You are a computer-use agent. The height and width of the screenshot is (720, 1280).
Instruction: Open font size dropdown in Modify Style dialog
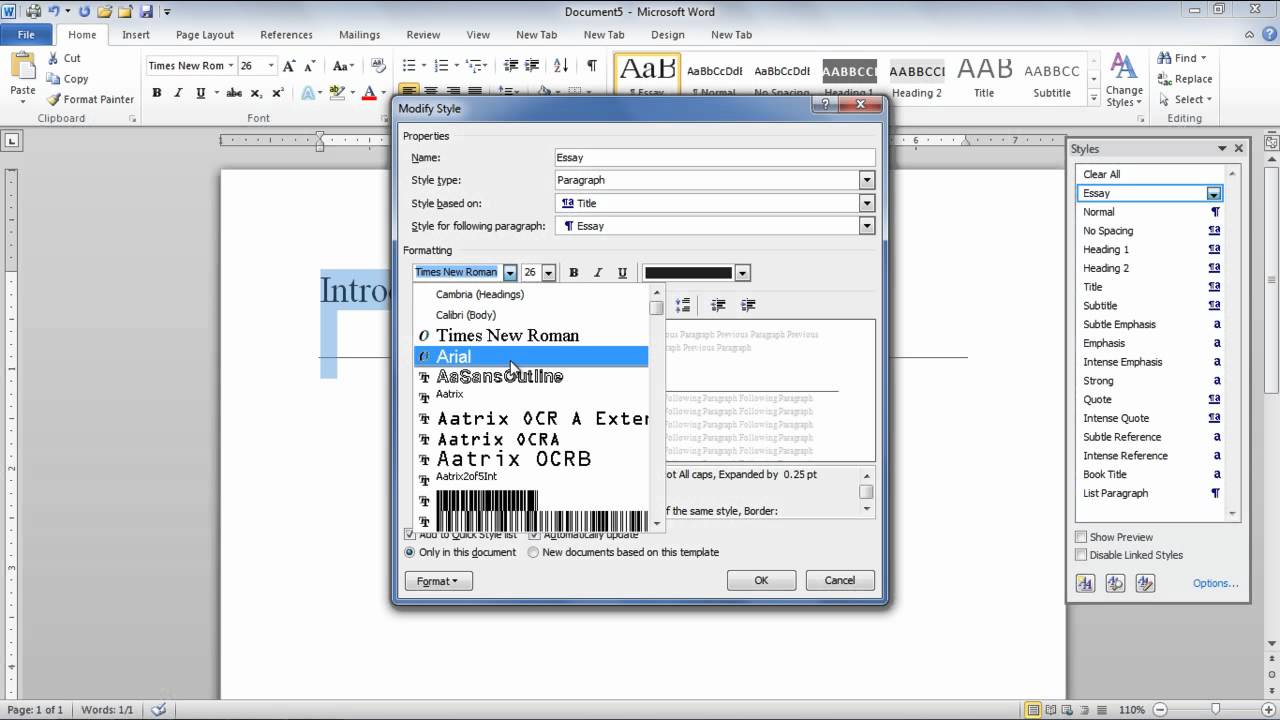548,273
